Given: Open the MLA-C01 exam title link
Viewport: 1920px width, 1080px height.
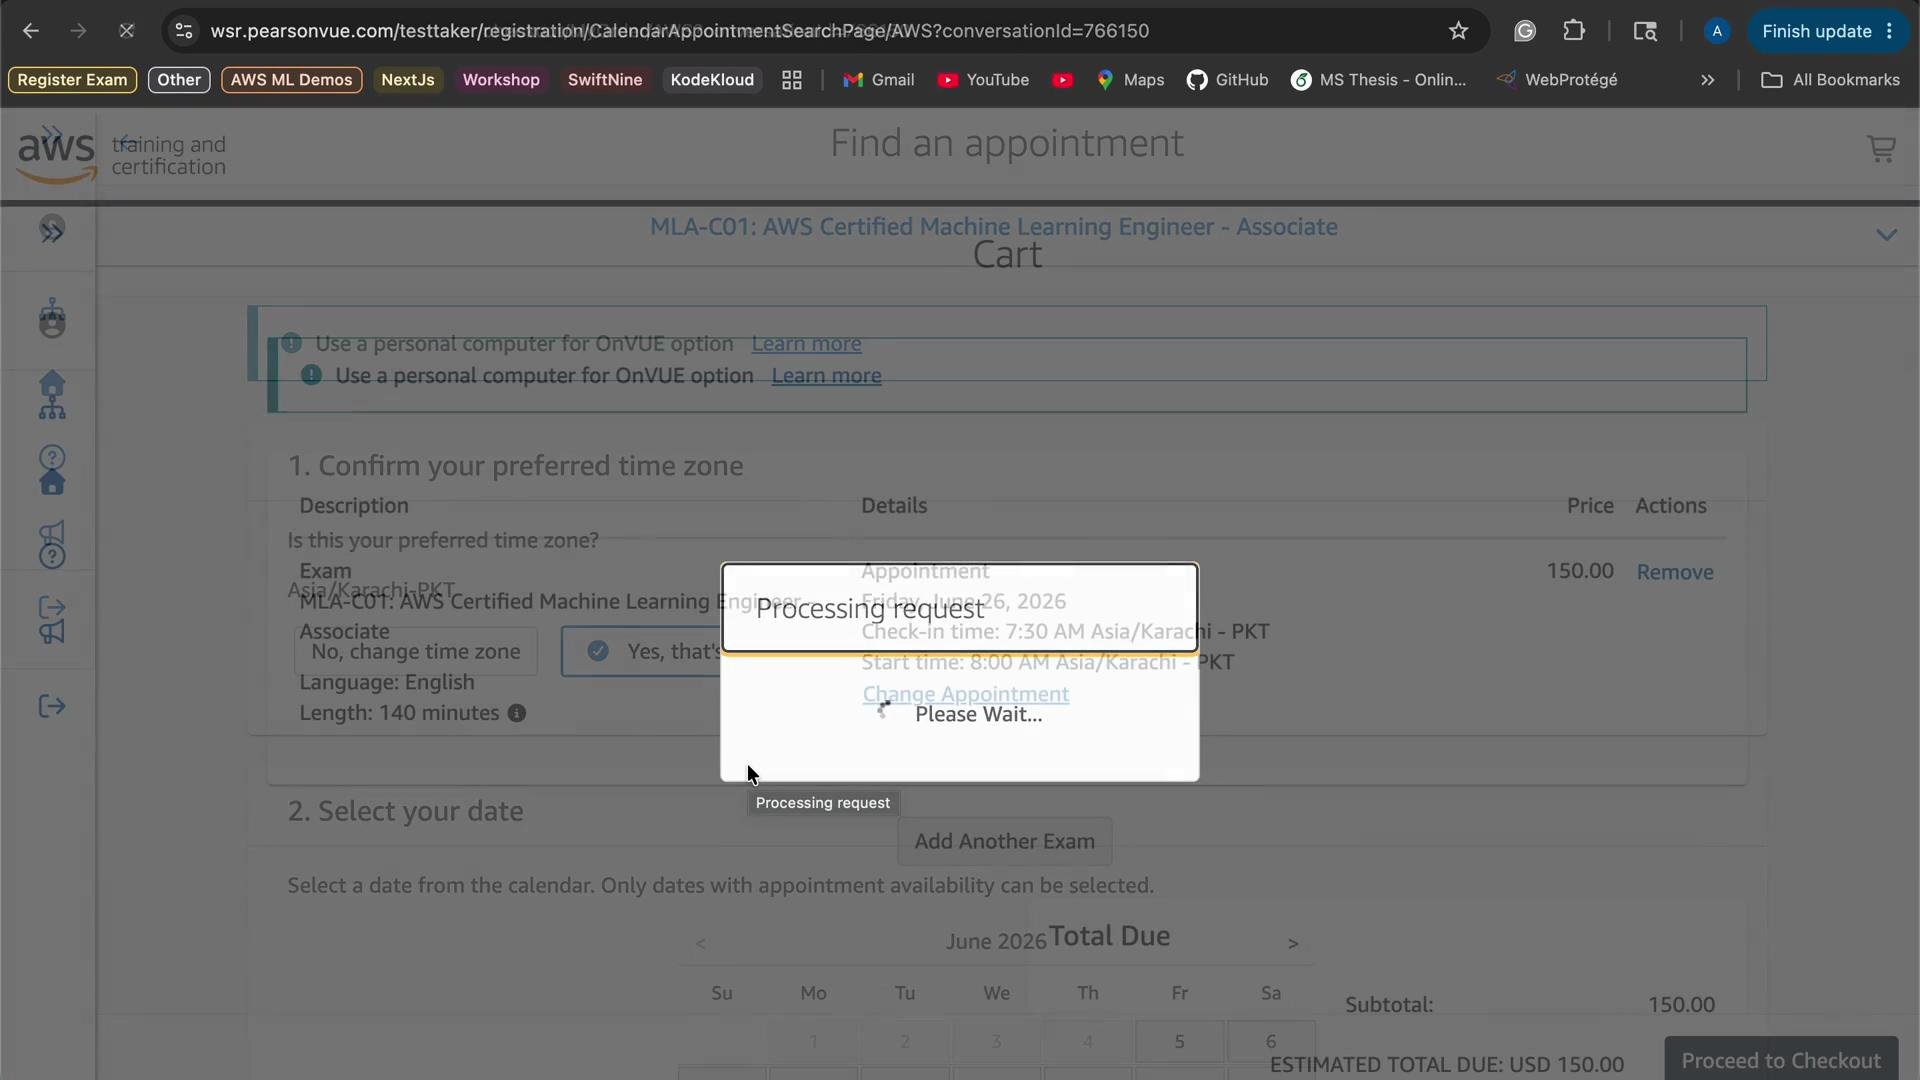Looking at the screenshot, I should 994,227.
